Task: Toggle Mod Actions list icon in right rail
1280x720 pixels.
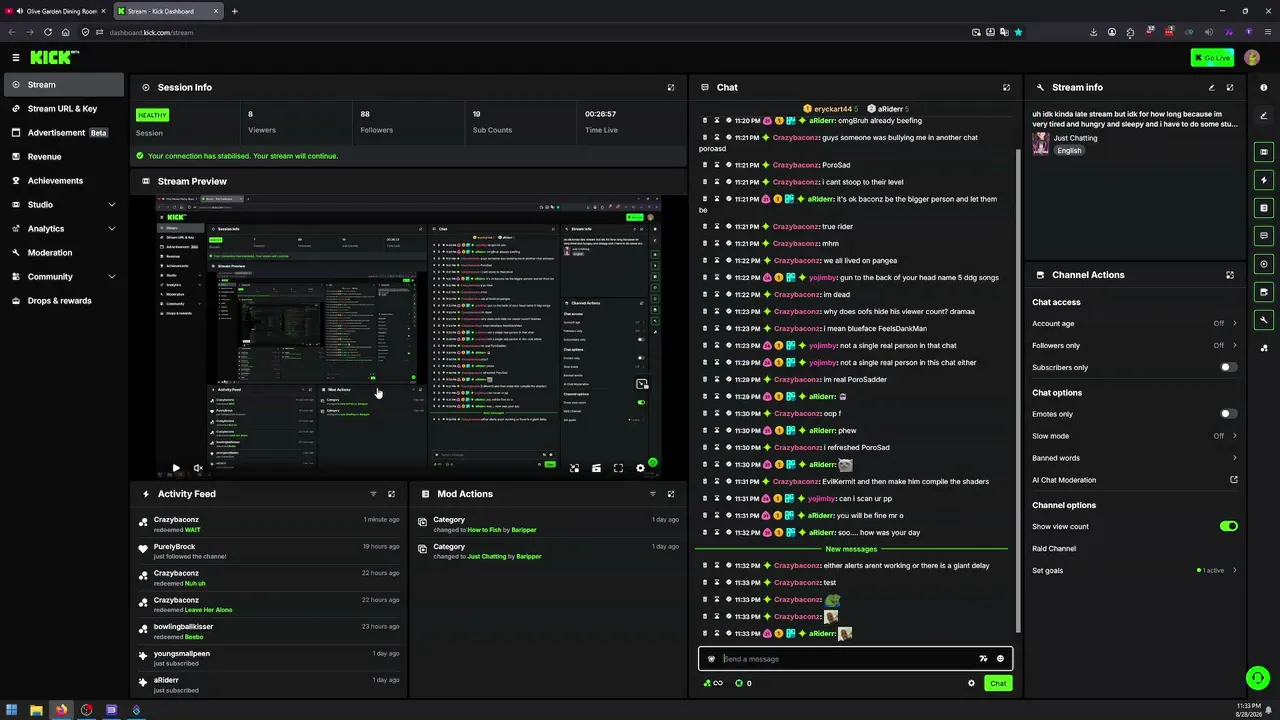Action: (x=1264, y=208)
